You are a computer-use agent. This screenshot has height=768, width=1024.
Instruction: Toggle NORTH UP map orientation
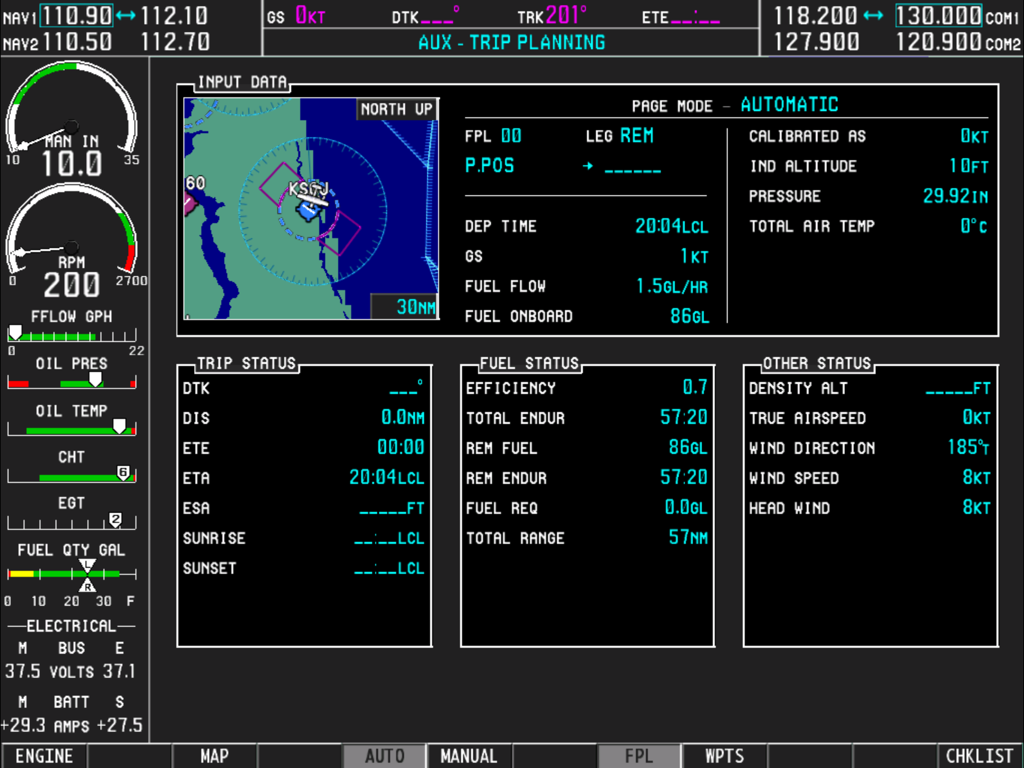[x=396, y=107]
